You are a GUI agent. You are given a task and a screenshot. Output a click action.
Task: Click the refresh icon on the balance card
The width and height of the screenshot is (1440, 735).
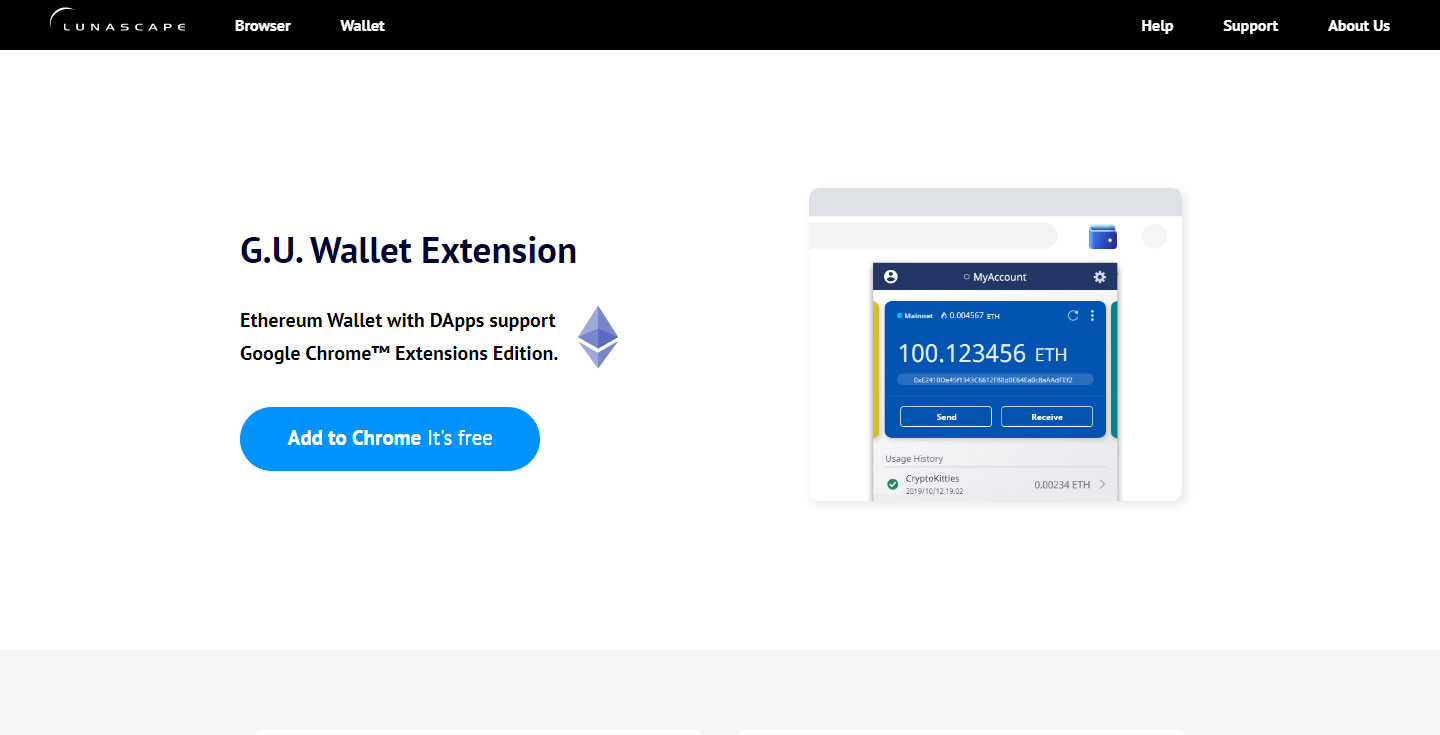pos(1073,315)
